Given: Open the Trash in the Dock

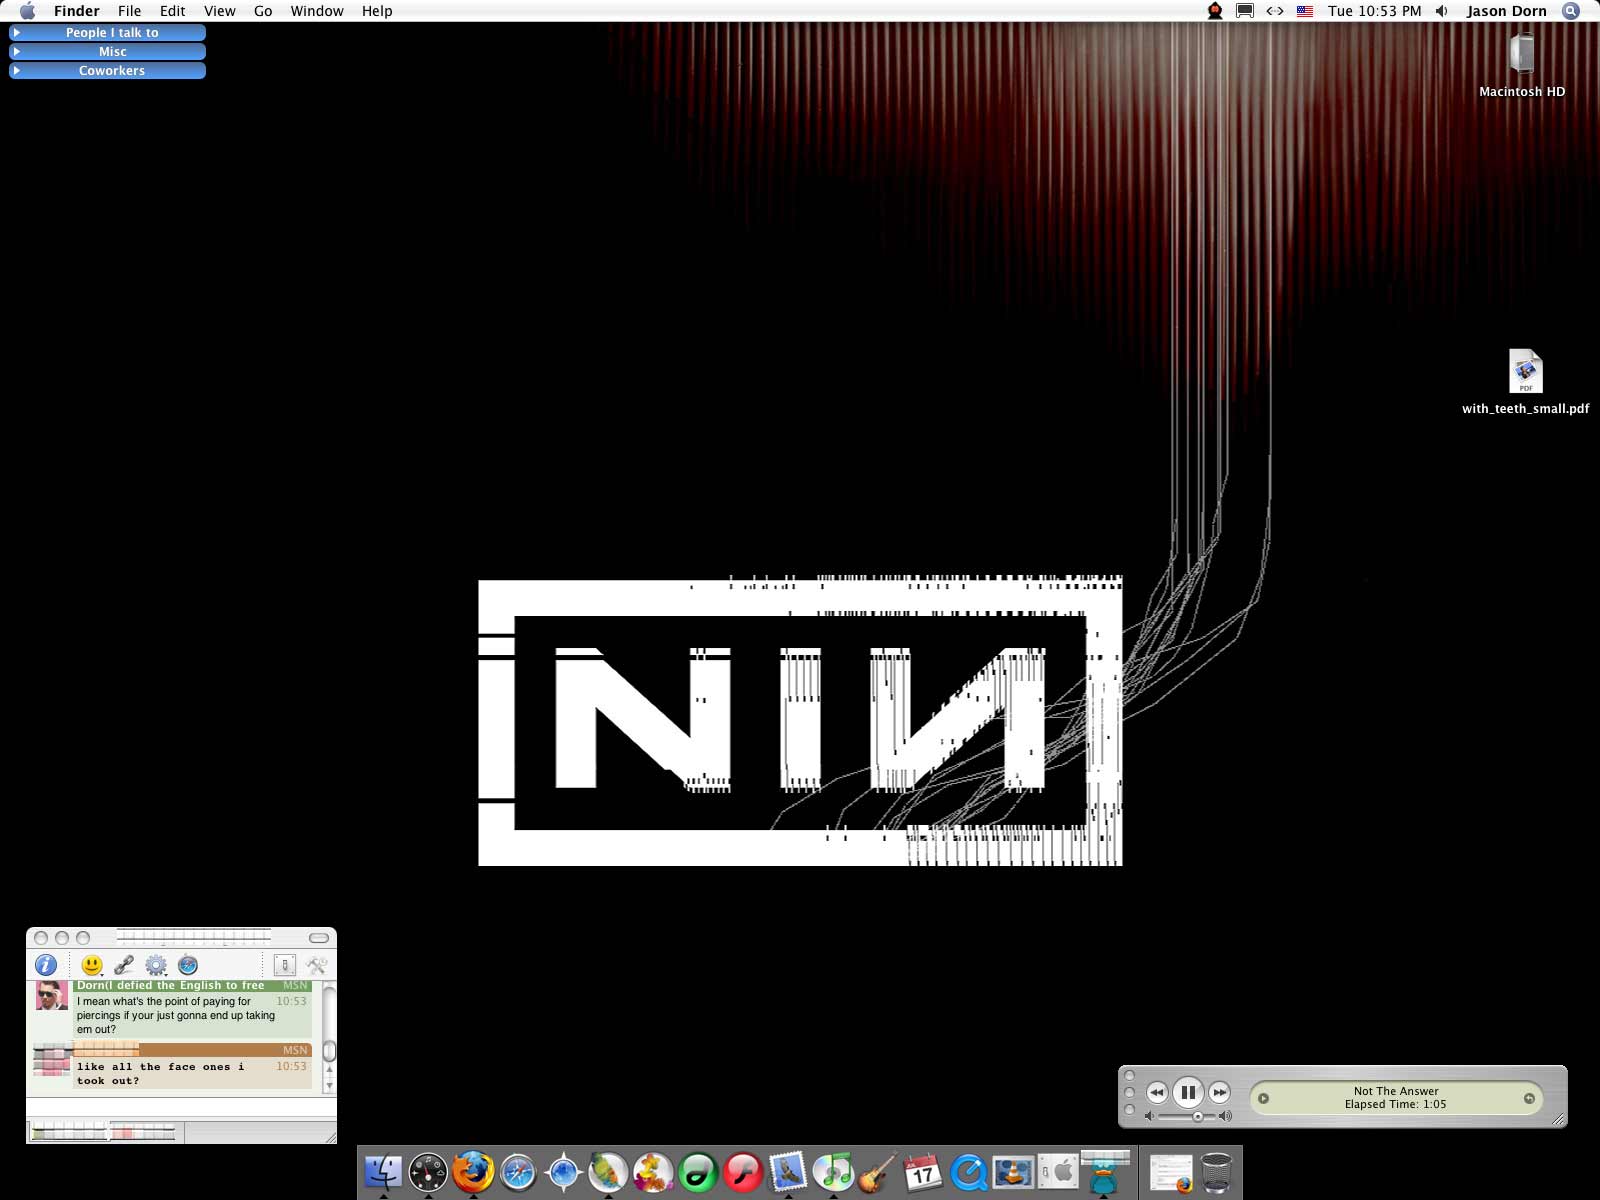Looking at the screenshot, I should coord(1216,1172).
